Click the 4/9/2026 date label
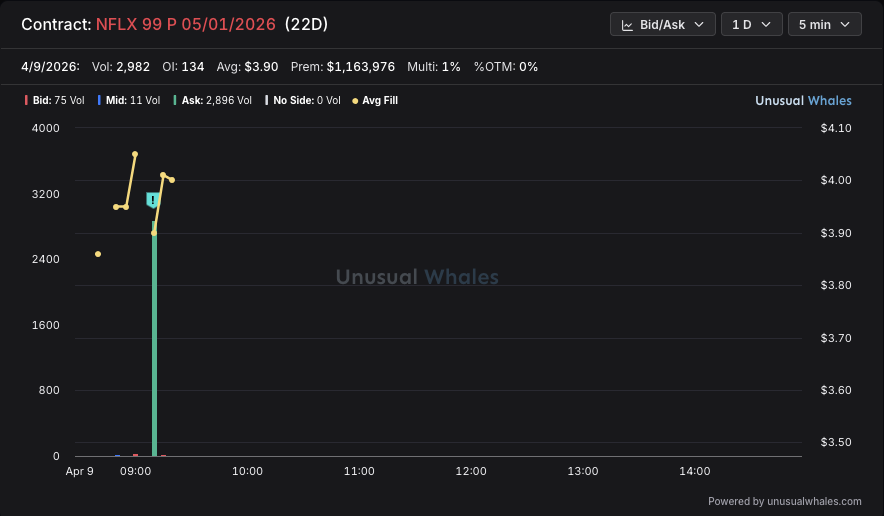884x516 pixels. coord(50,67)
